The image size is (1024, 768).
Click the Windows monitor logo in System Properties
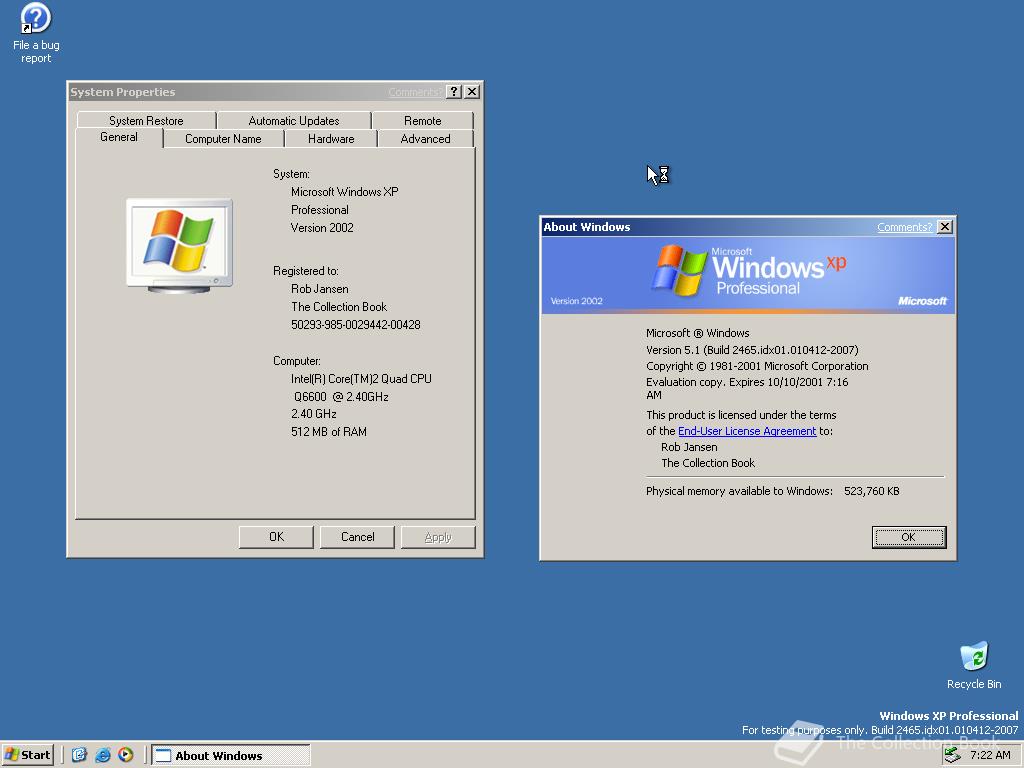pos(179,246)
